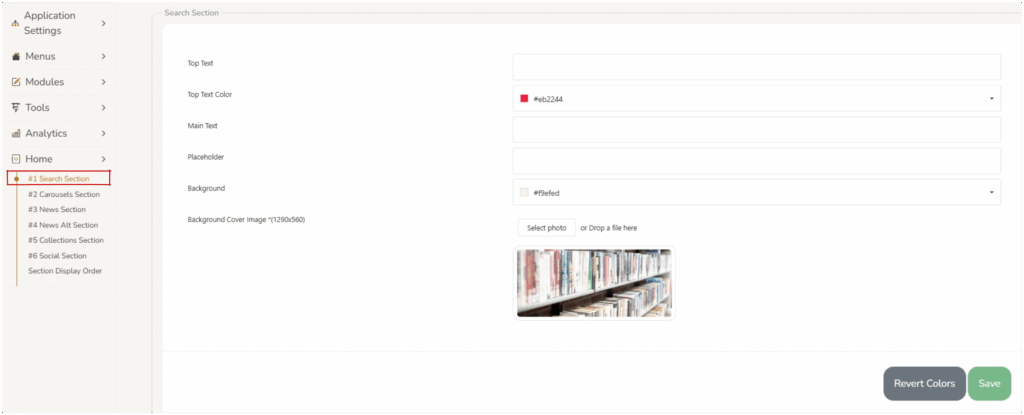Click the Menus icon in sidebar
This screenshot has height=415, width=1024.
(16, 57)
